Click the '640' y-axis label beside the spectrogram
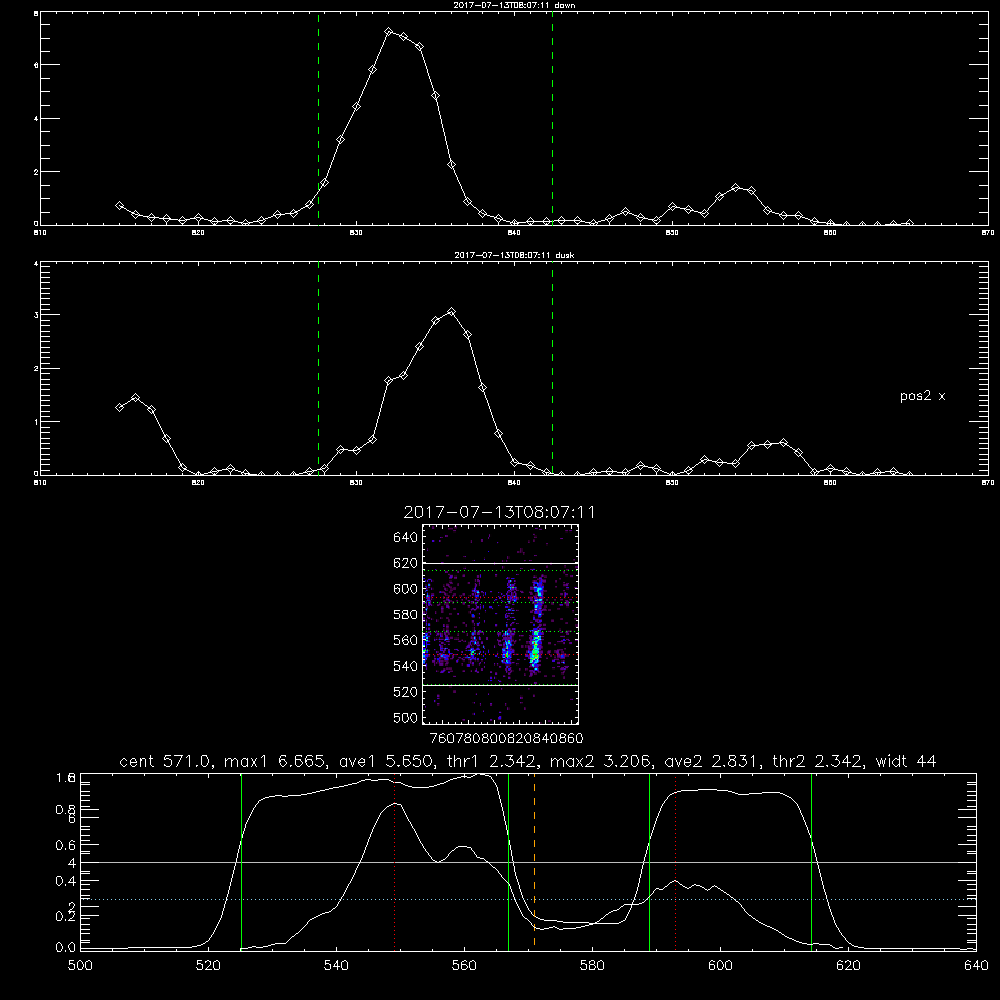 coord(406,538)
